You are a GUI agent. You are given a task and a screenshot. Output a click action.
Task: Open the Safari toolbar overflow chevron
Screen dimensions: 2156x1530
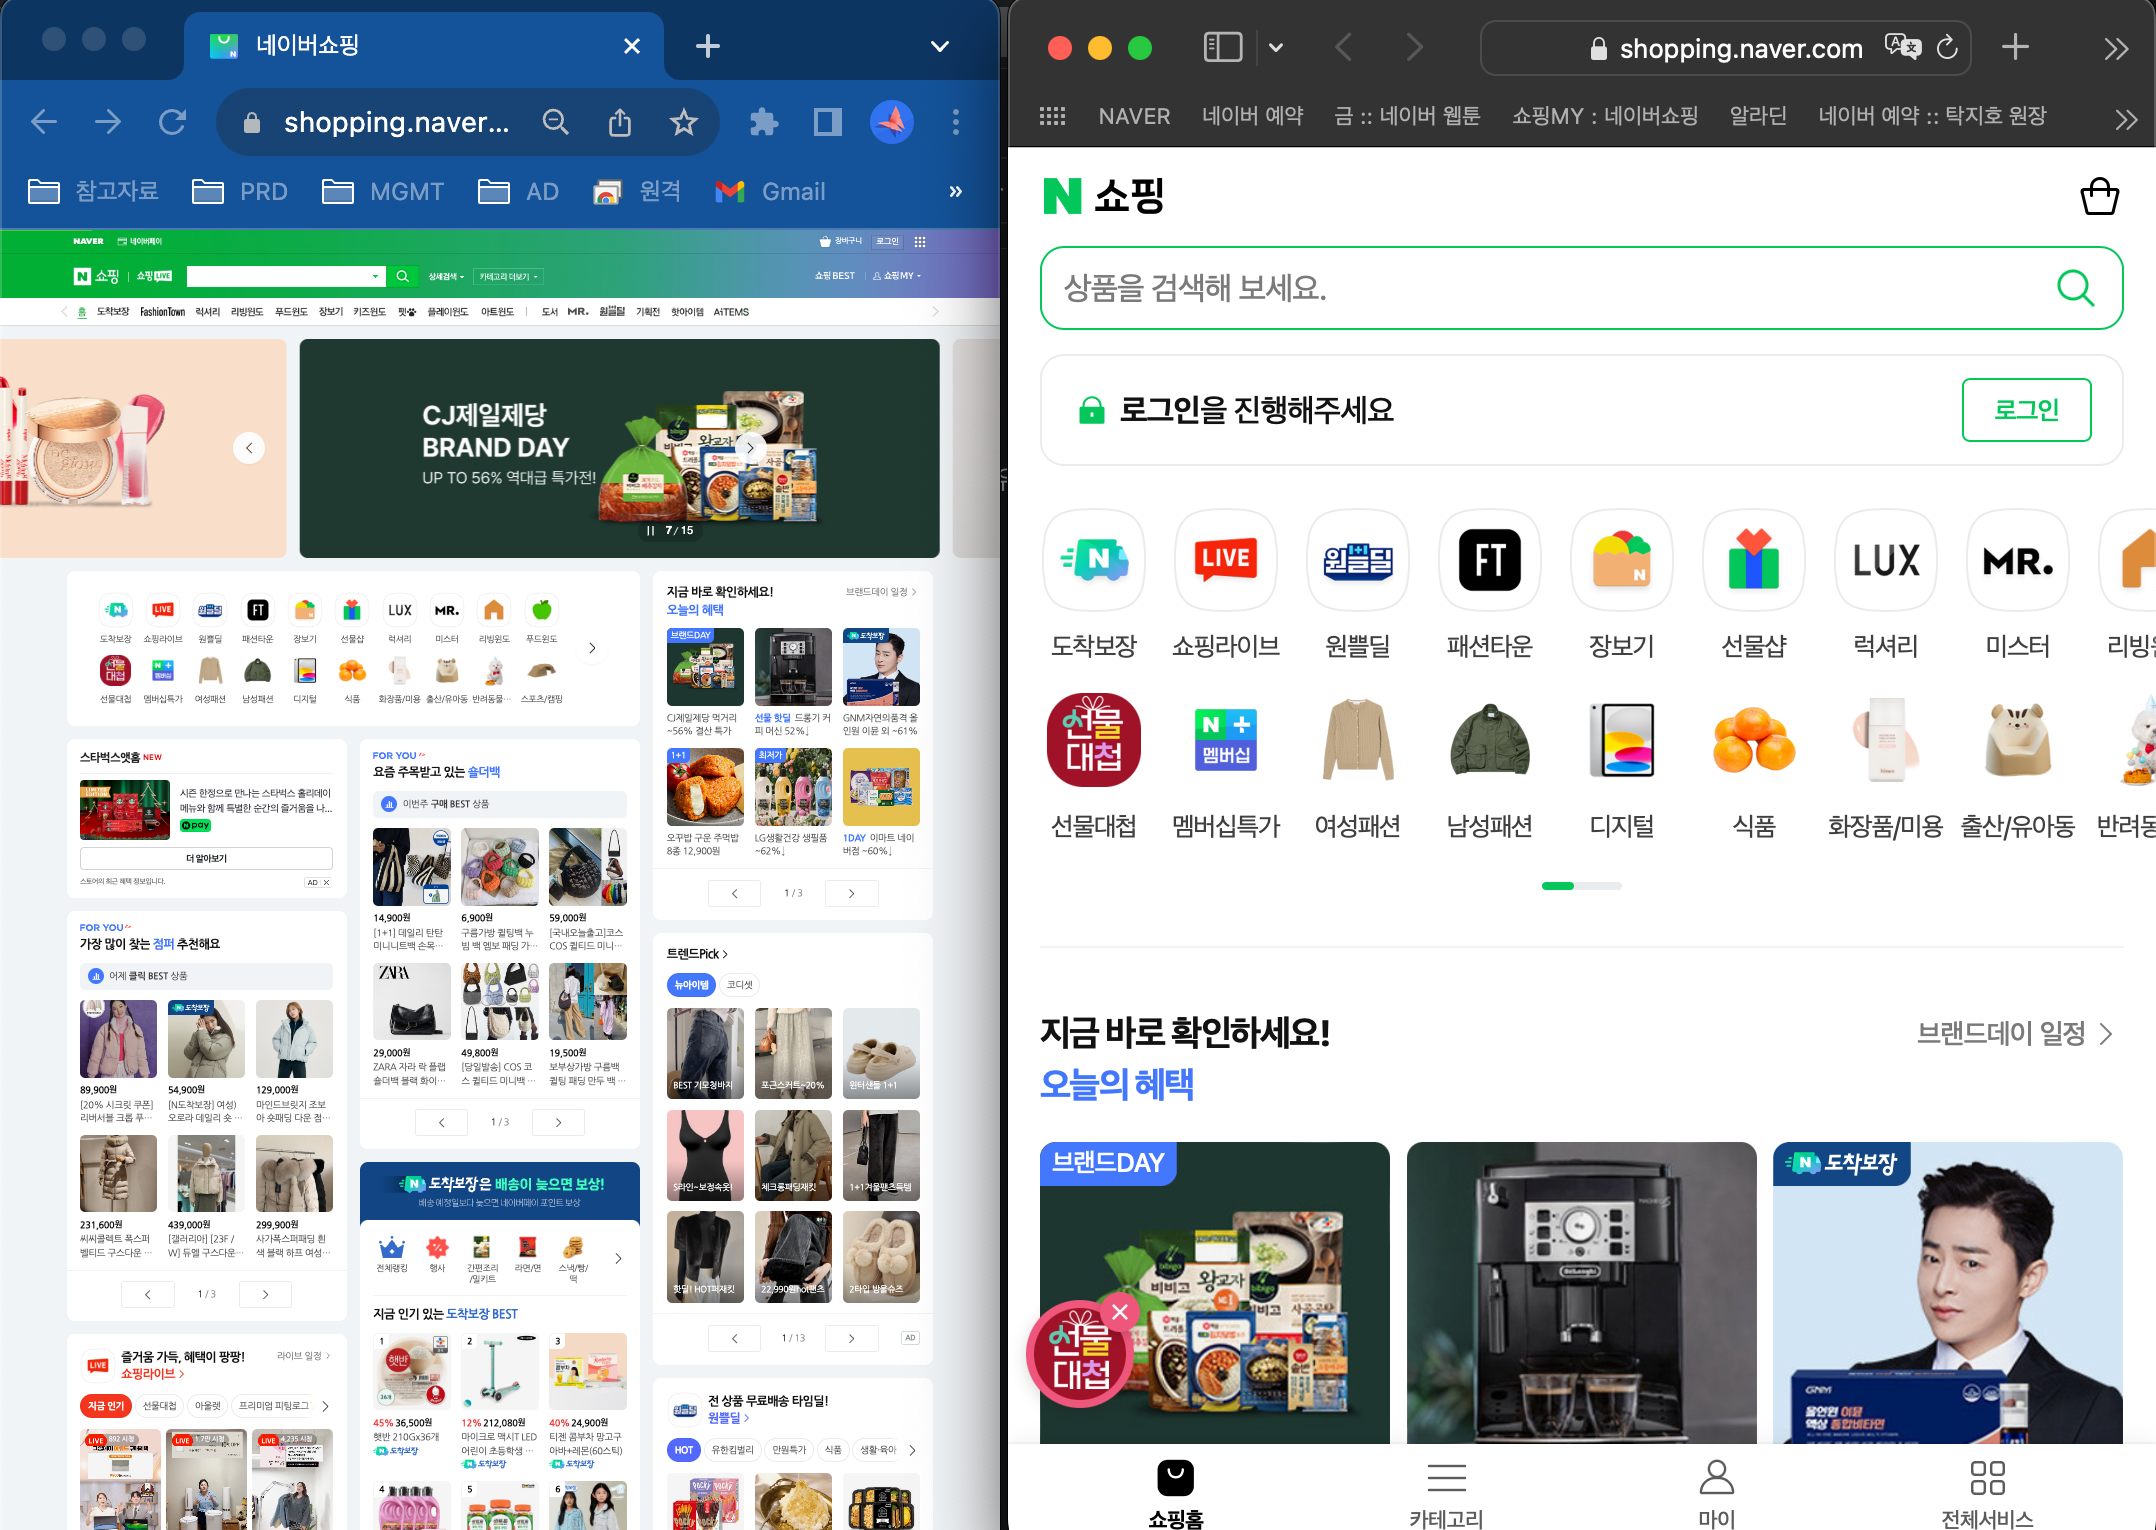[x=2116, y=47]
